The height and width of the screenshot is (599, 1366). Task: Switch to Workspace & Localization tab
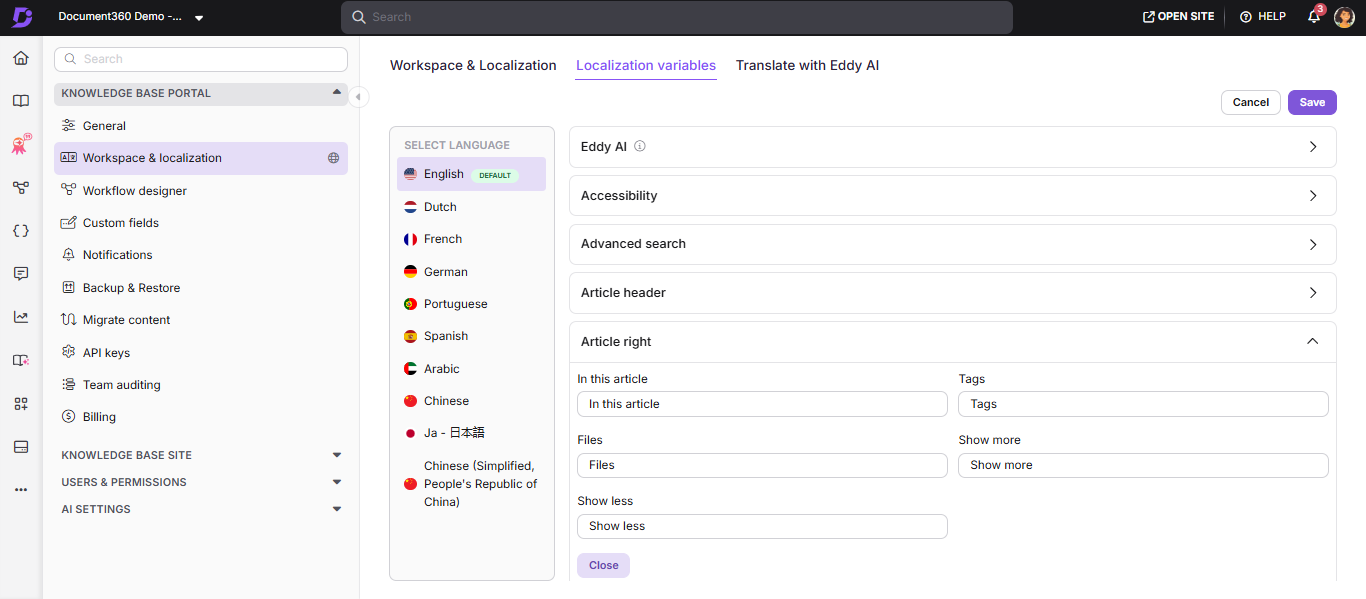pyautogui.click(x=473, y=65)
